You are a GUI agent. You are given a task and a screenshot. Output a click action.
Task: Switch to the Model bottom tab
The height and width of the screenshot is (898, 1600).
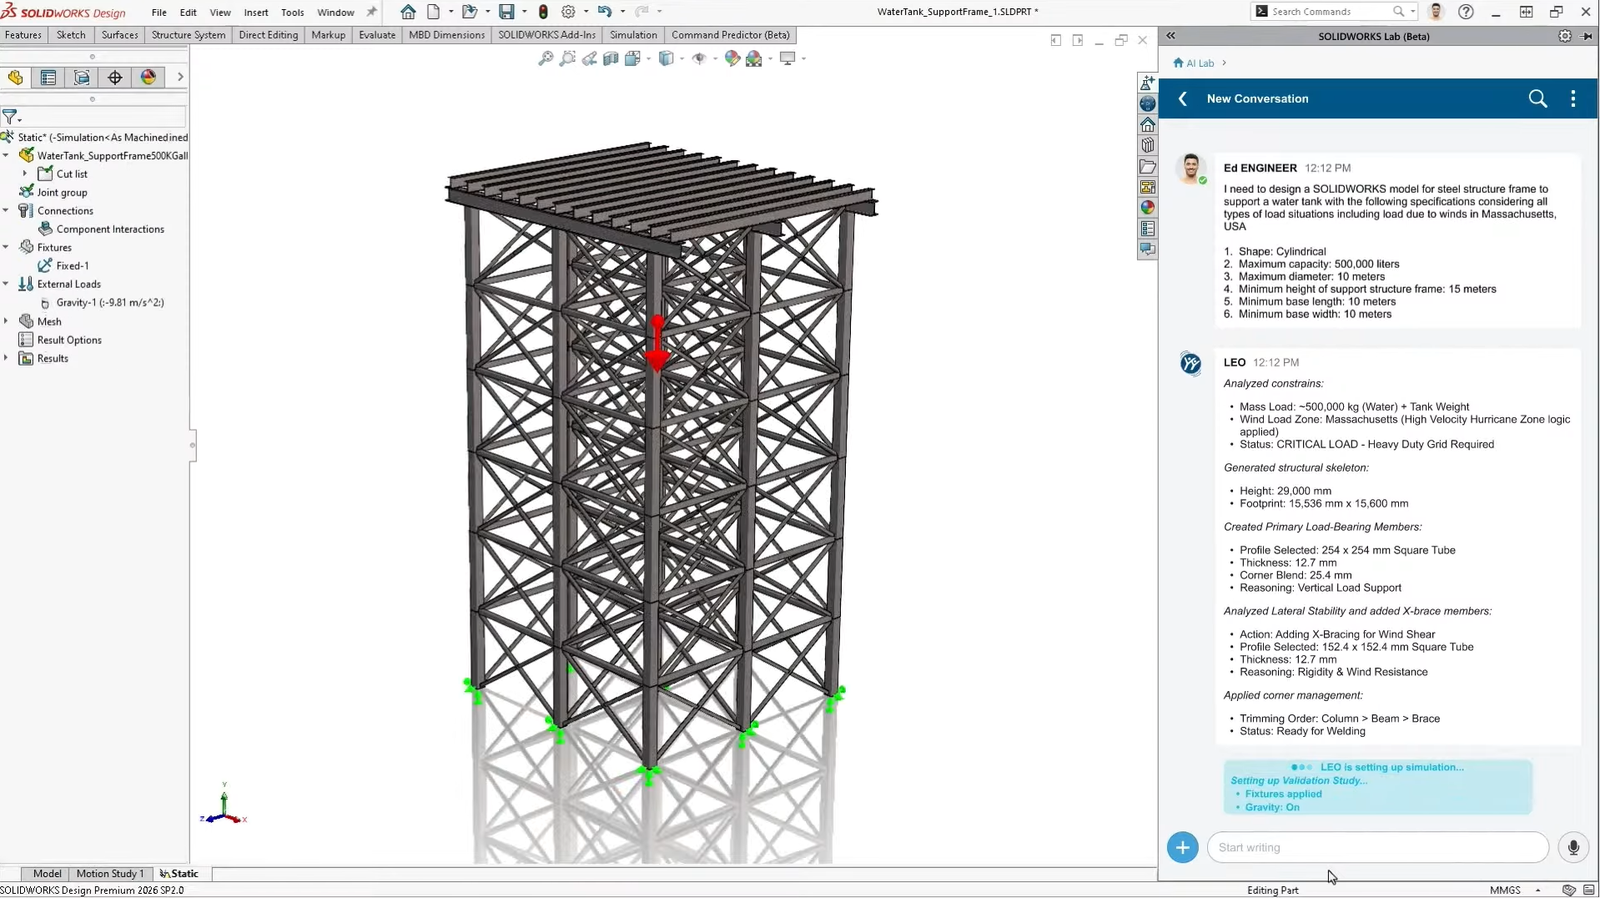(x=47, y=873)
